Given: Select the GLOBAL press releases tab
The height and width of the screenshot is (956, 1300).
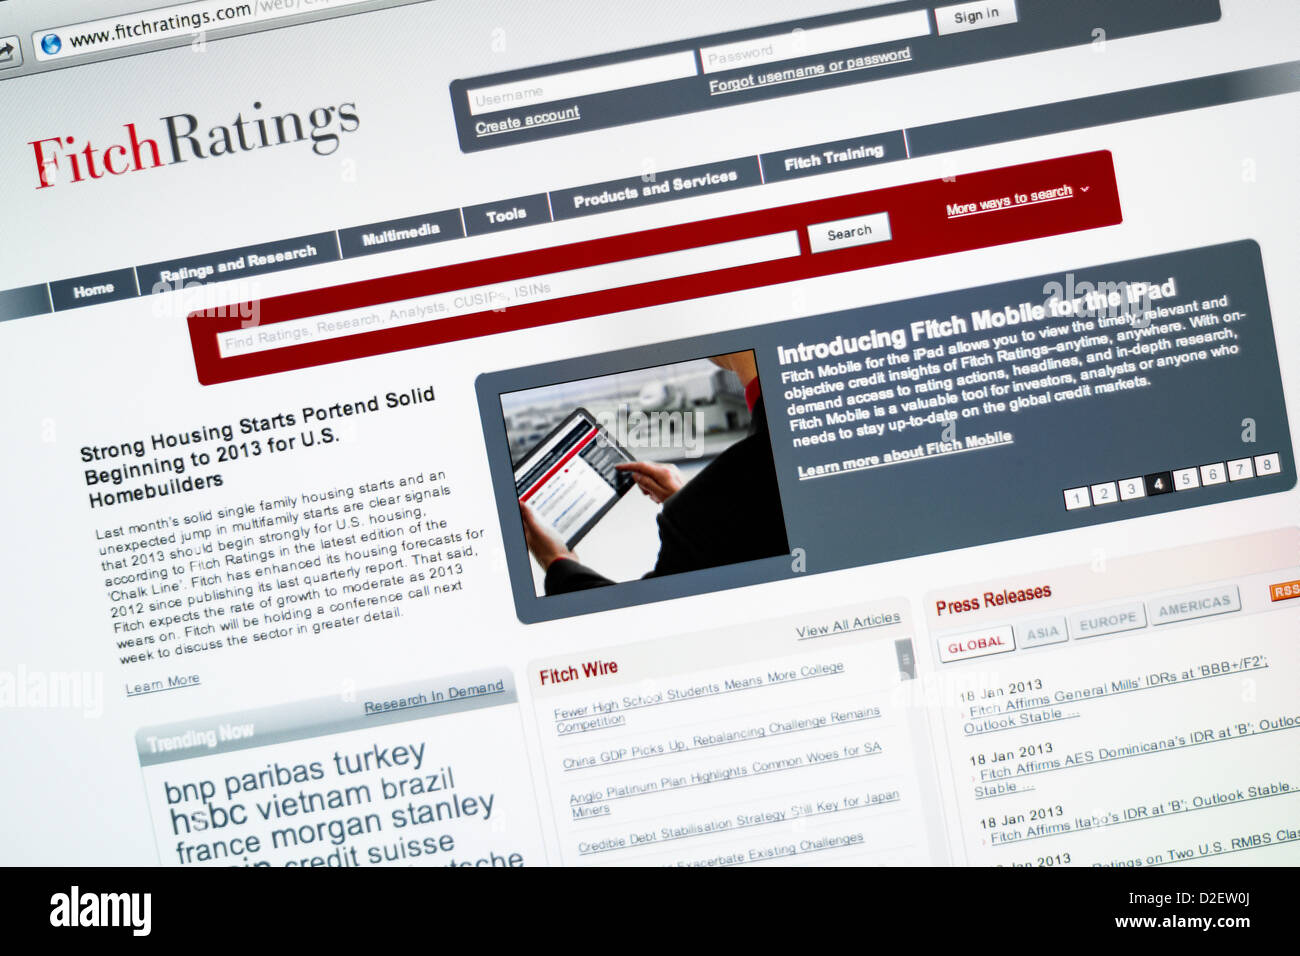Looking at the screenshot, I should pos(975,644).
